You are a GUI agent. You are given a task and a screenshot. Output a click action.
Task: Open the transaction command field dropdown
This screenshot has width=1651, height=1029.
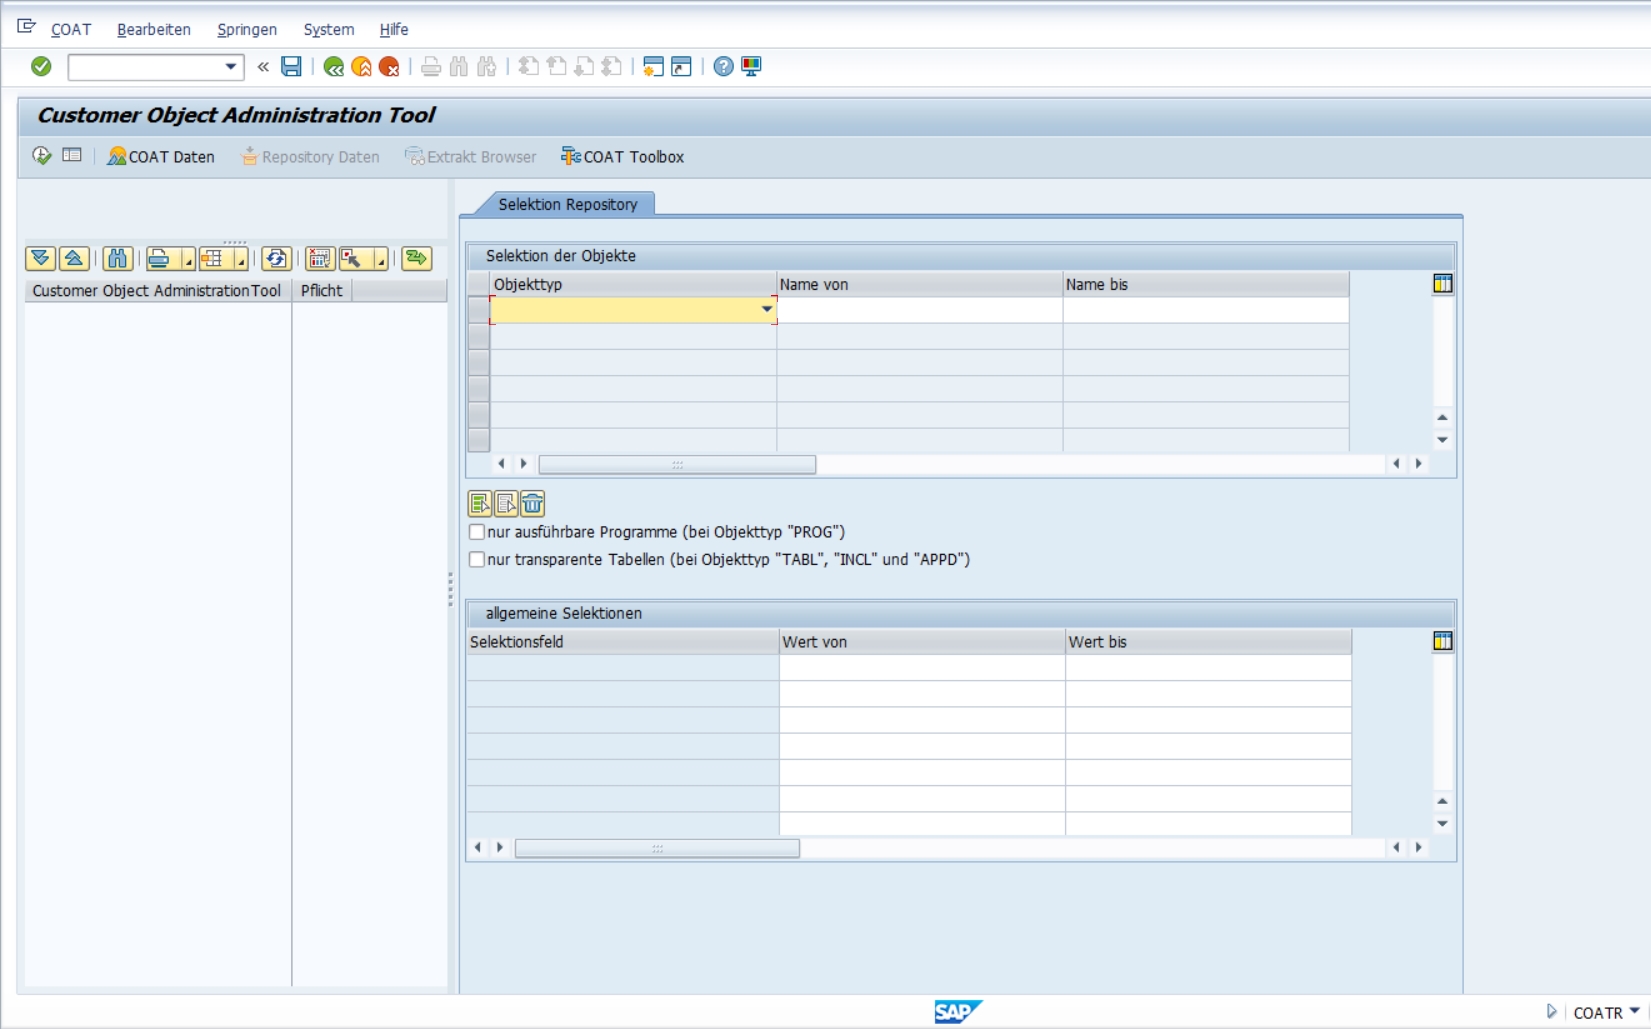click(x=231, y=67)
